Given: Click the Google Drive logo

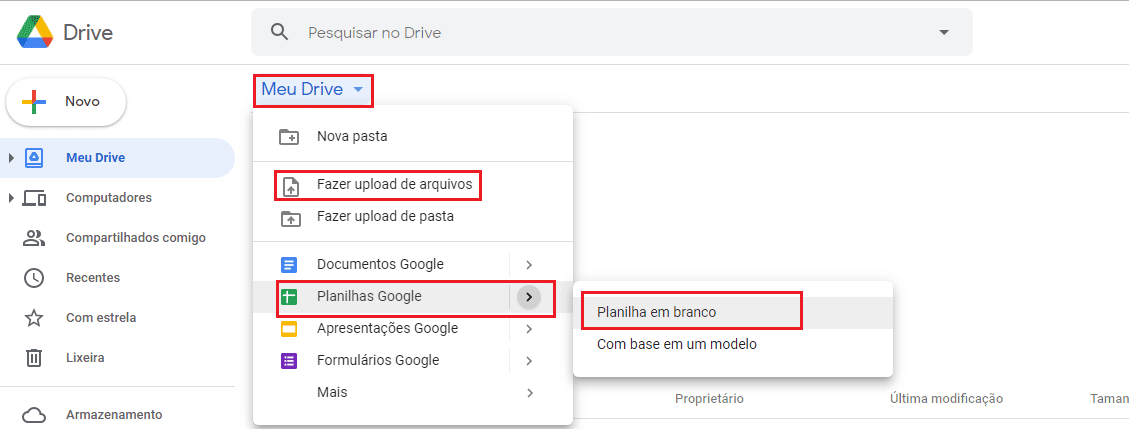Looking at the screenshot, I should 35,32.
